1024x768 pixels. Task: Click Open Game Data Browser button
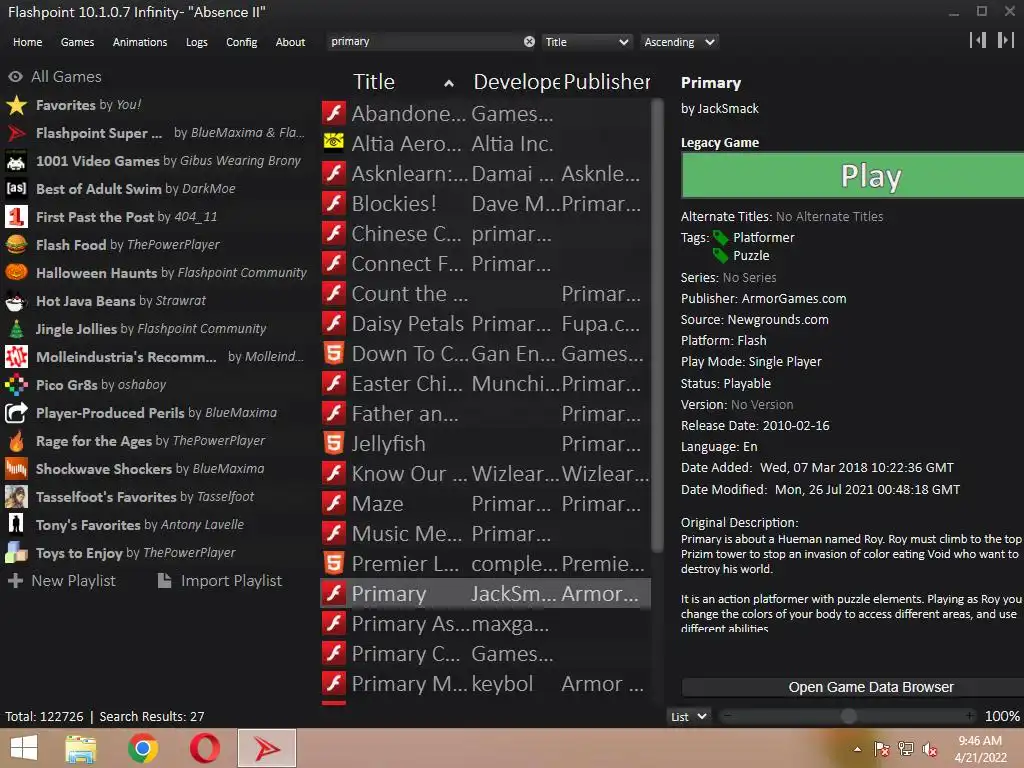852,687
